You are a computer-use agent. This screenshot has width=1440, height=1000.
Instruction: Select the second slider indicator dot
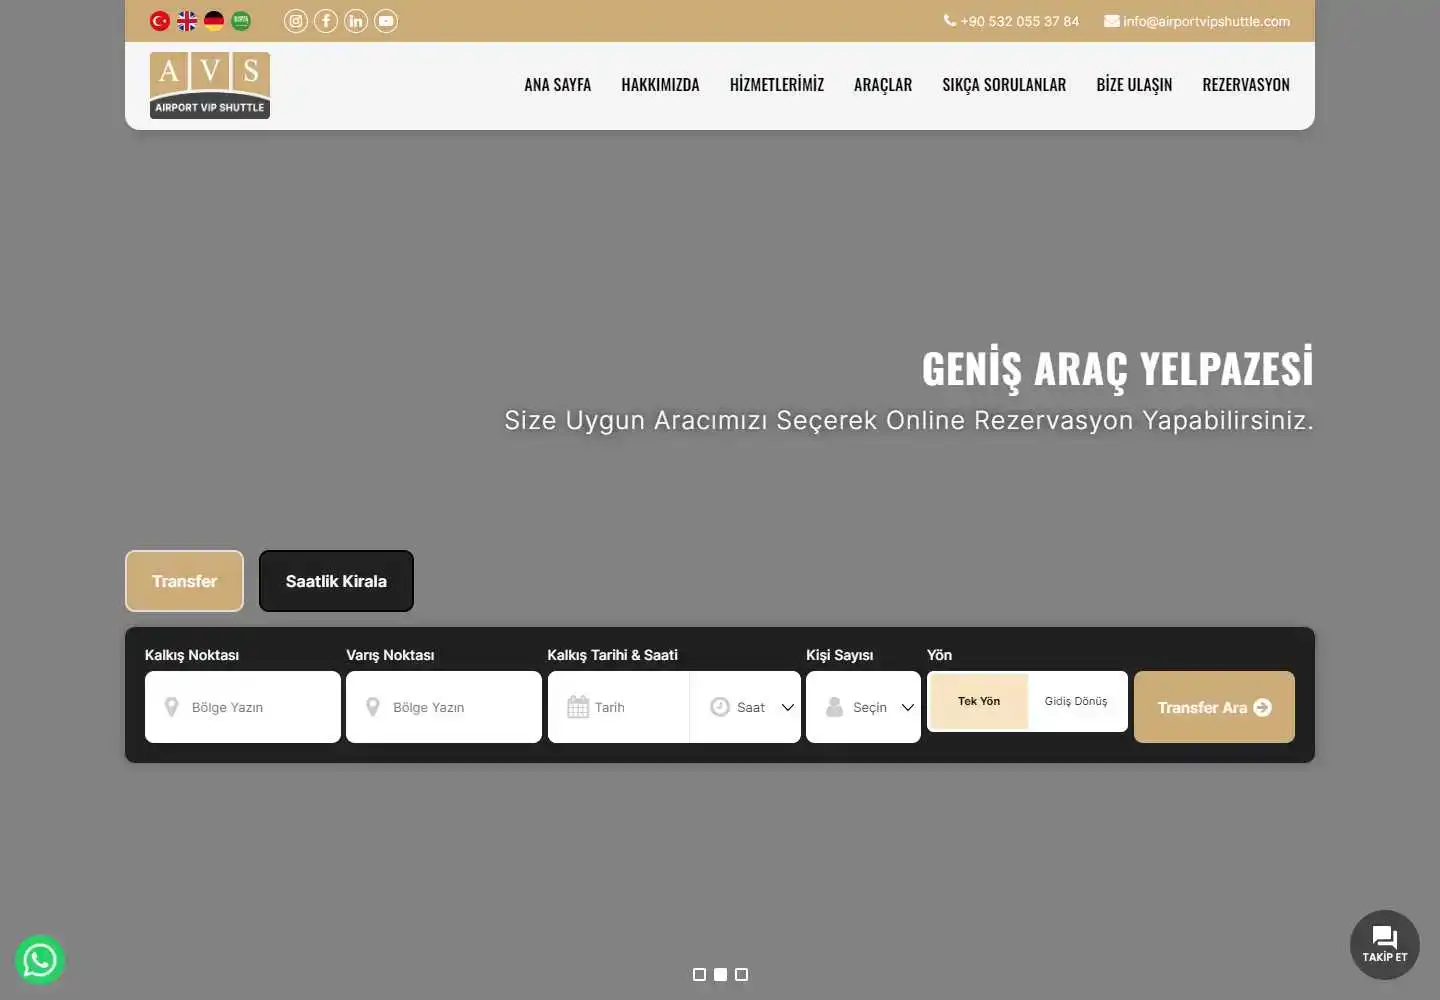point(720,974)
